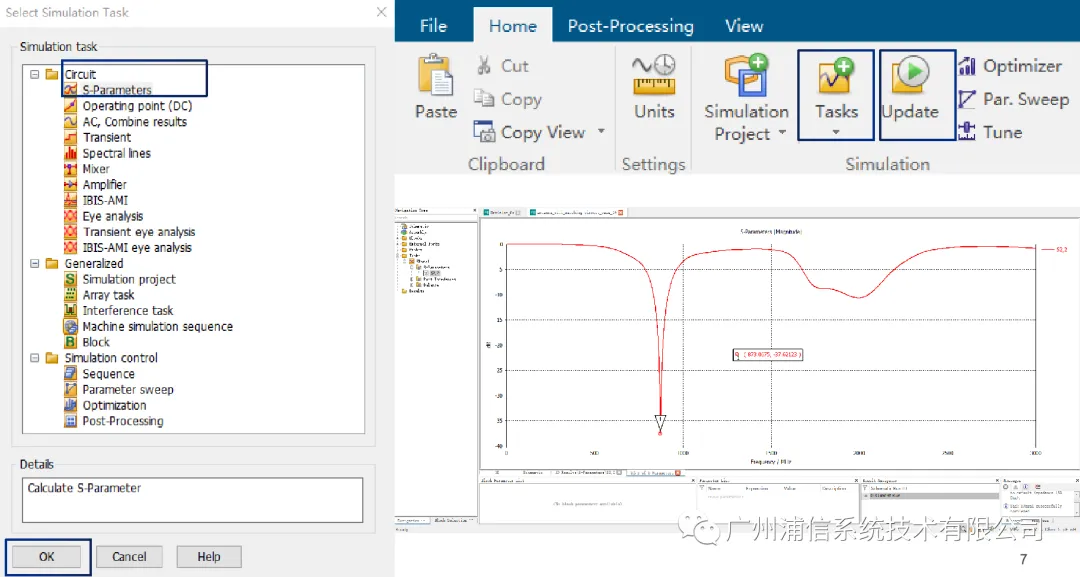This screenshot has width=1080, height=577.
Task: Open the File menu tab
Action: coord(433,26)
